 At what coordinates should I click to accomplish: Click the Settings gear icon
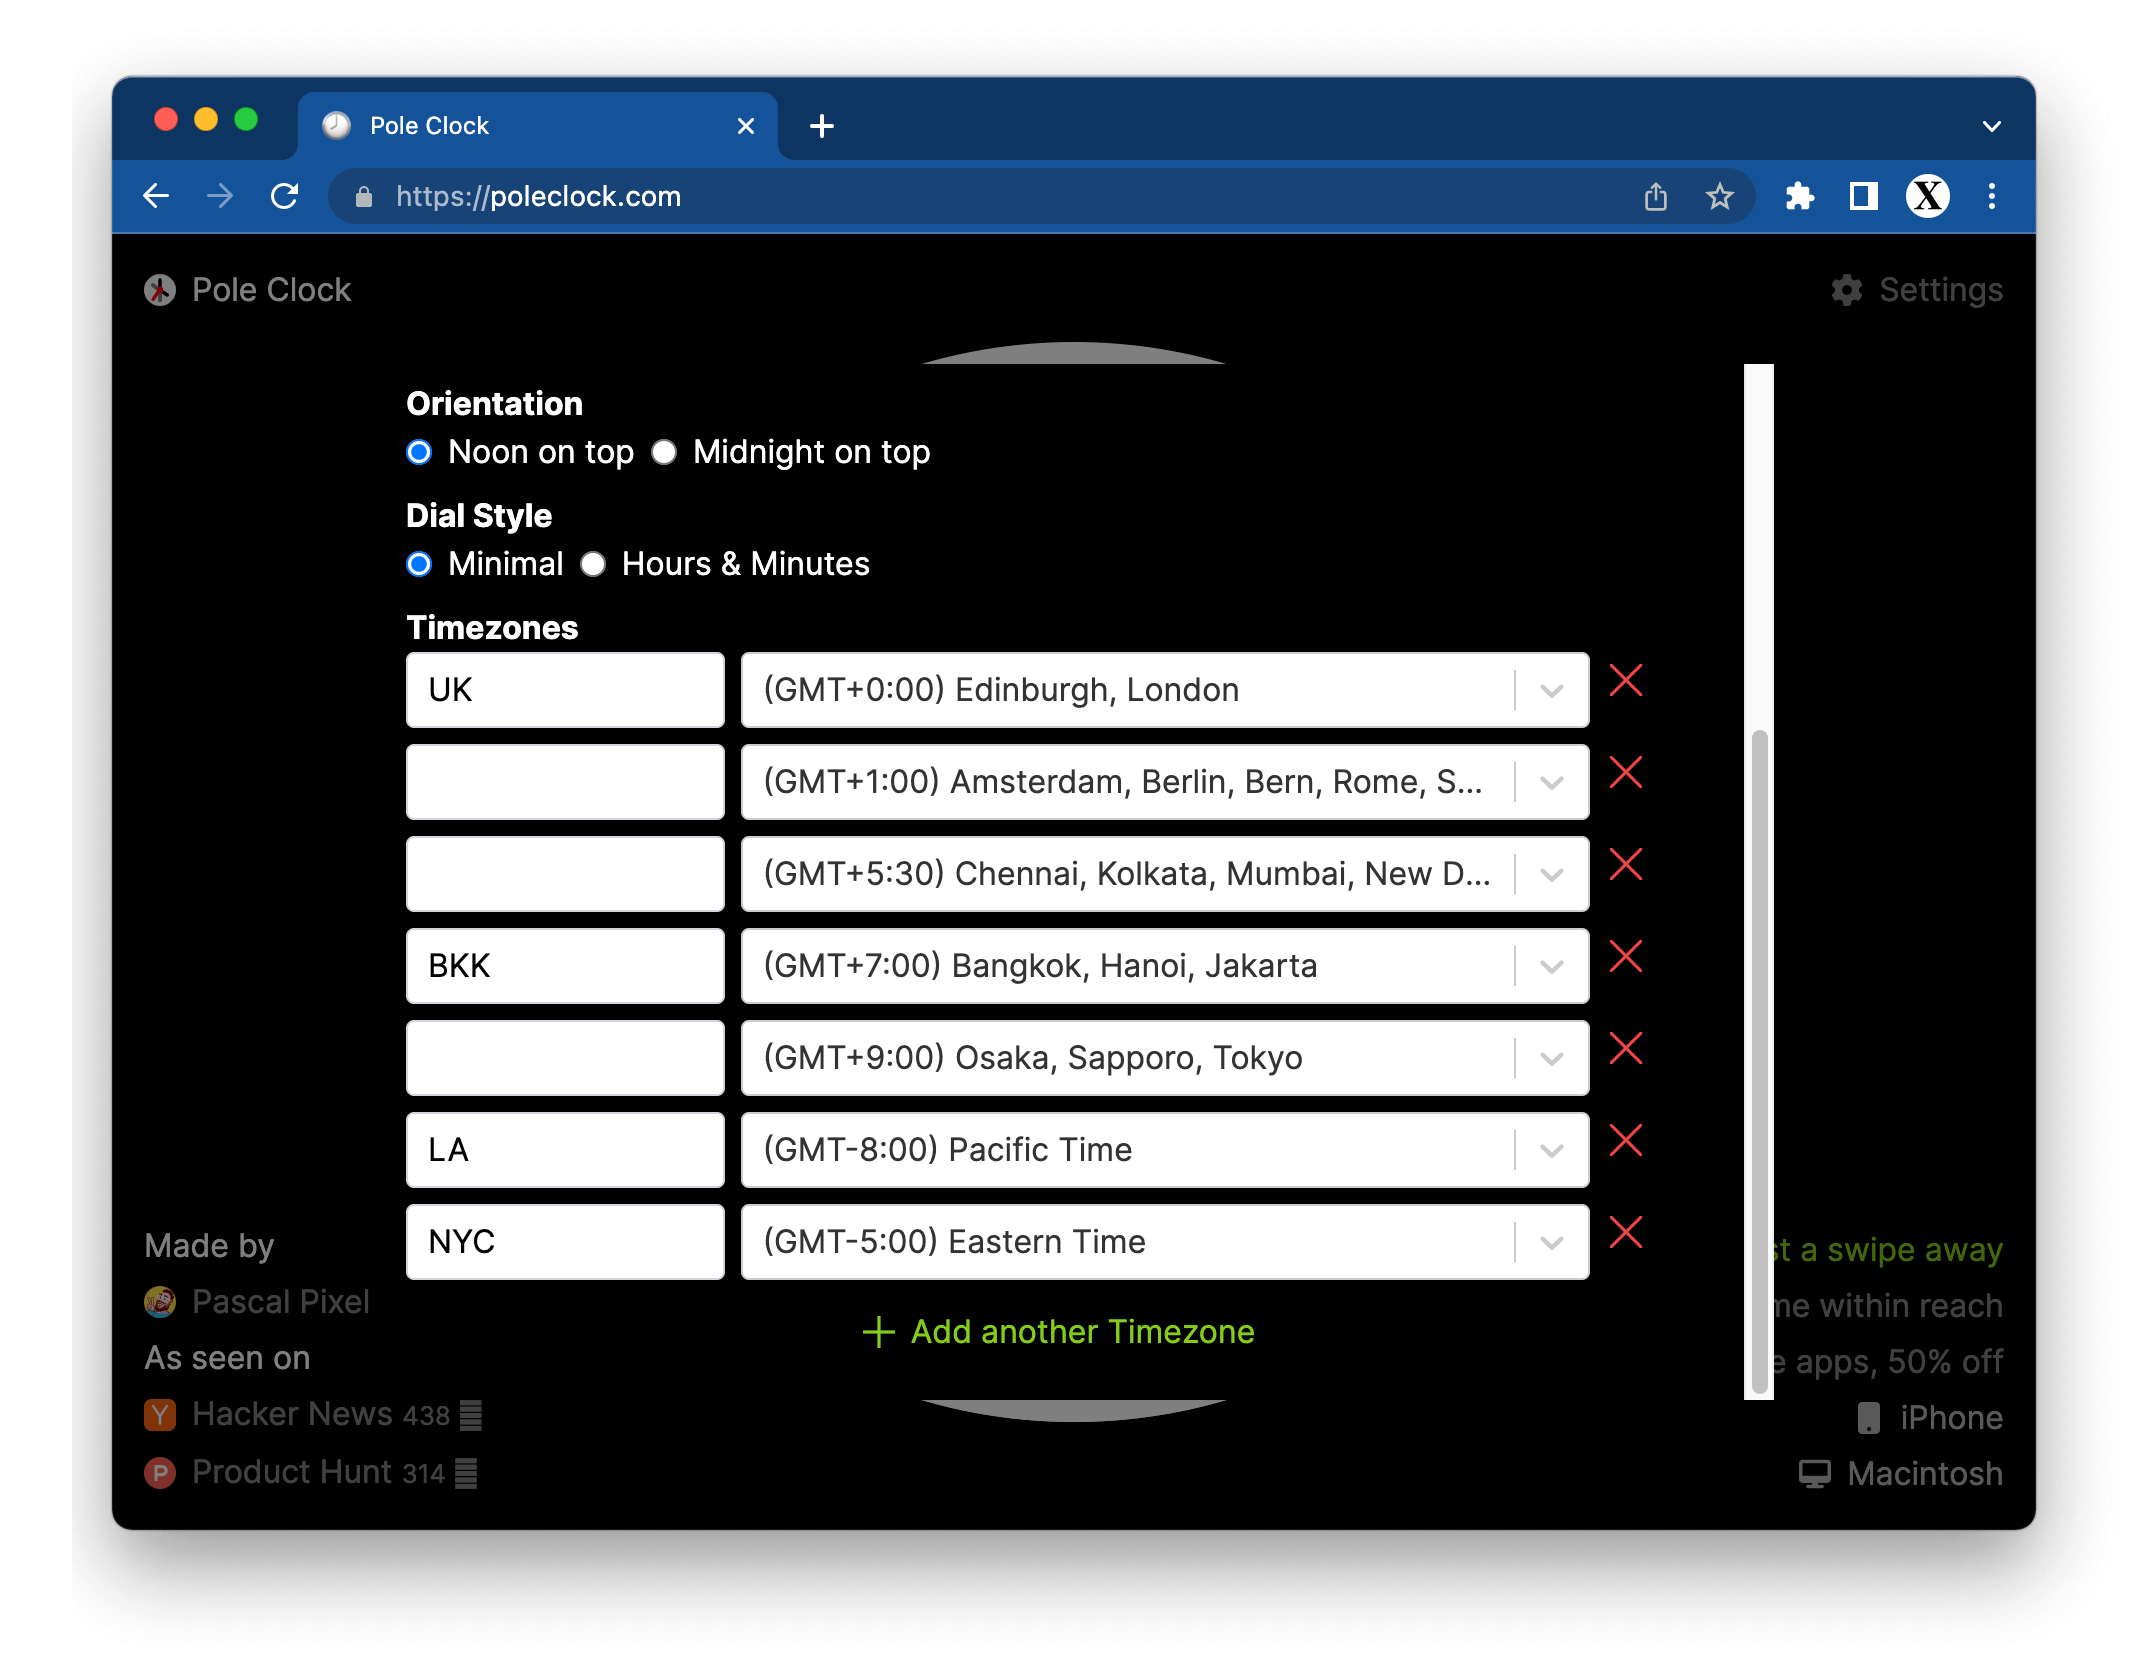1846,290
